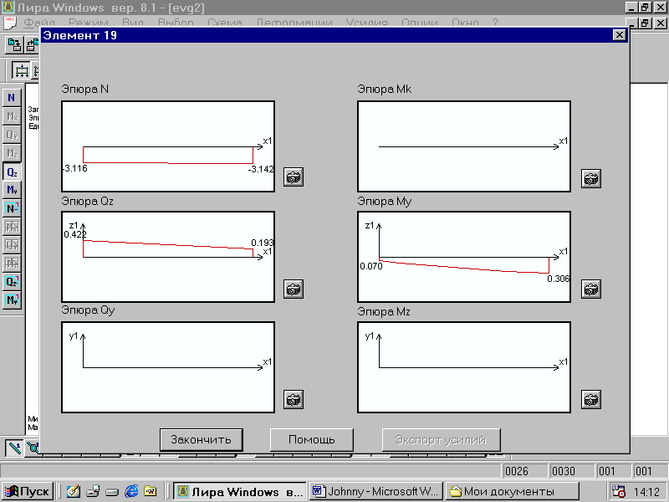Click the value 0.070 in My diagram
Image resolution: width=669 pixels, height=502 pixels.
371,267
